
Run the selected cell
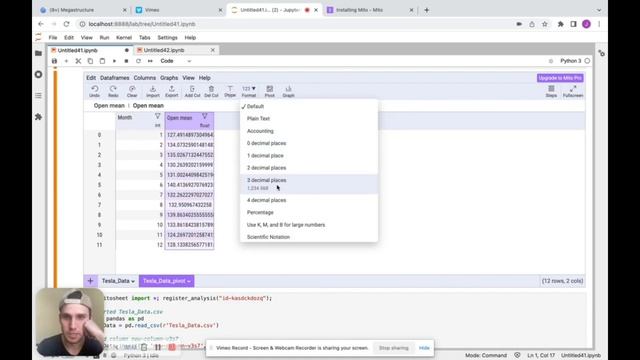(x=114, y=61)
